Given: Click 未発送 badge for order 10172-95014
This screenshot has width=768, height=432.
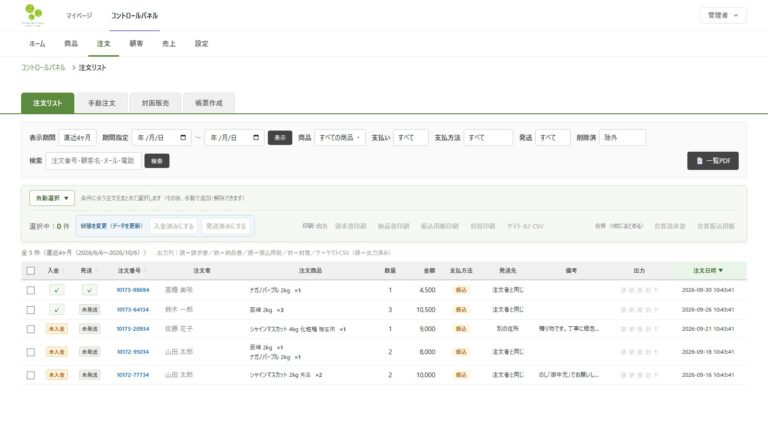Looking at the screenshot, I should click(90, 352).
